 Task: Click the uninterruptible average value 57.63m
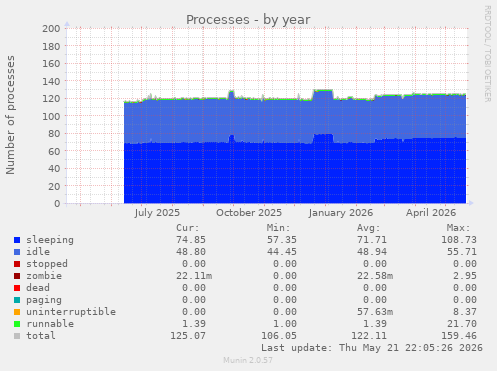coord(375,312)
